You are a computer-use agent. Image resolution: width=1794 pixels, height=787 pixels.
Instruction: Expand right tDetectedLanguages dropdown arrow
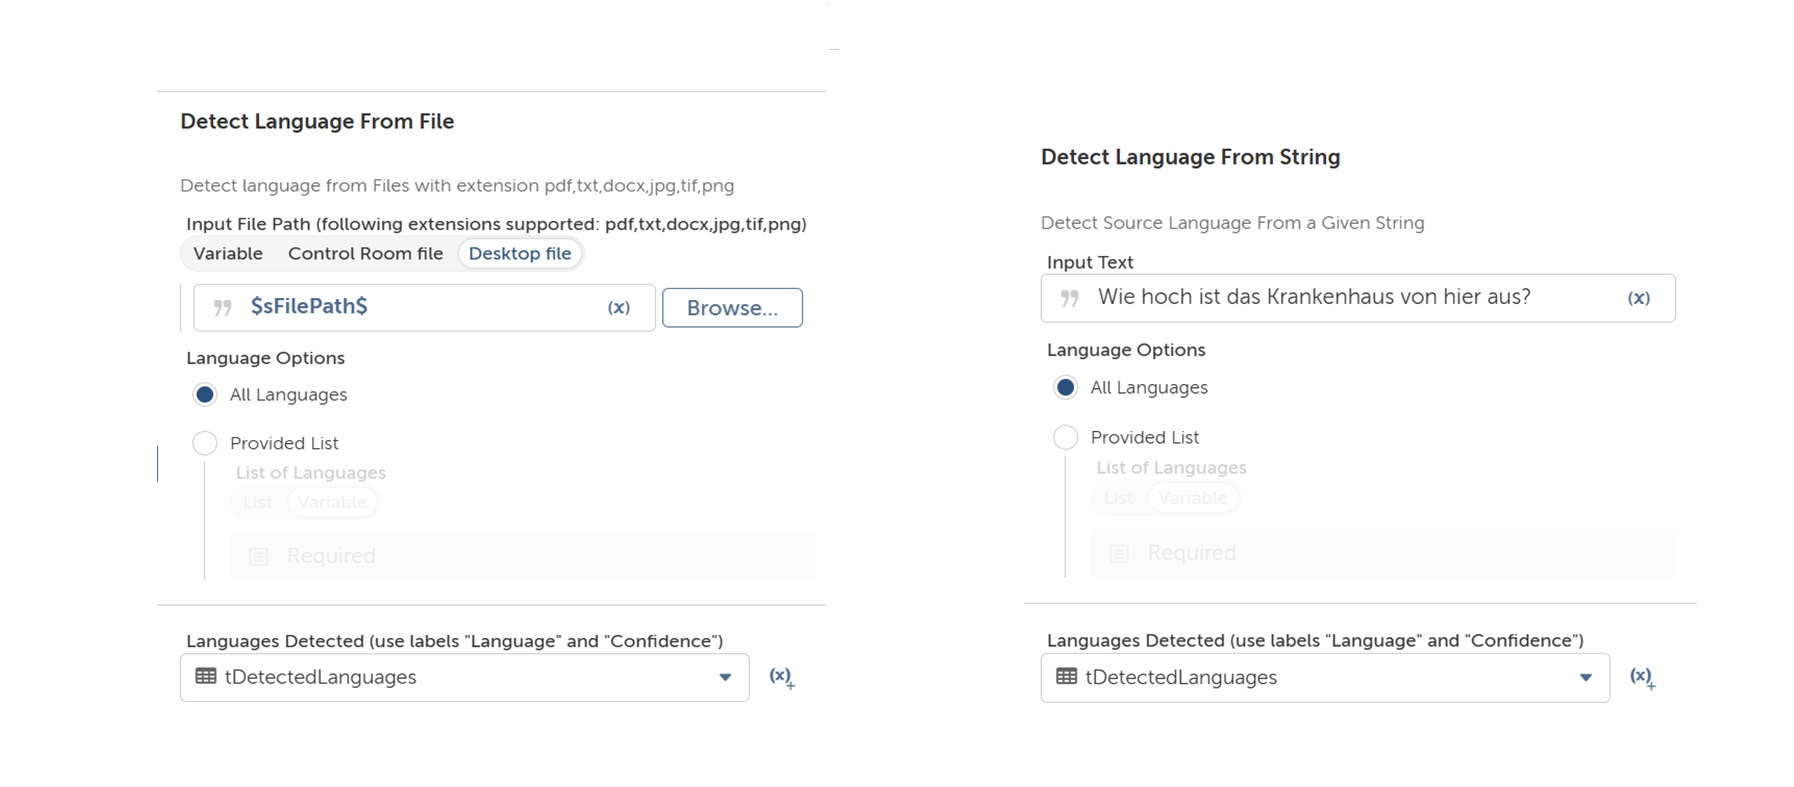pos(1586,677)
